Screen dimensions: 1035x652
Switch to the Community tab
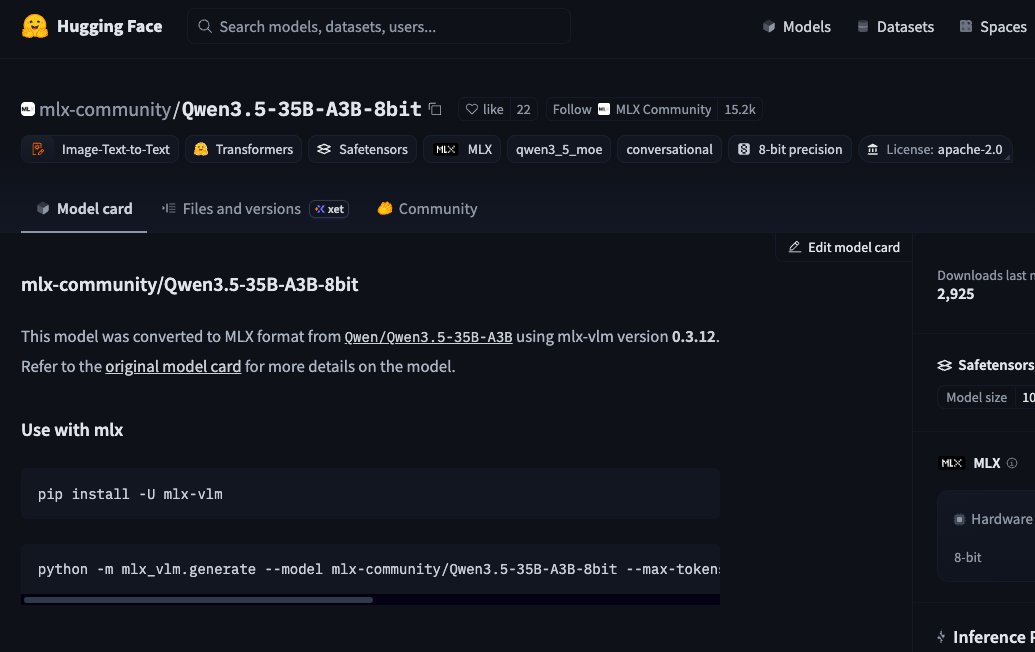pyautogui.click(x=427, y=209)
